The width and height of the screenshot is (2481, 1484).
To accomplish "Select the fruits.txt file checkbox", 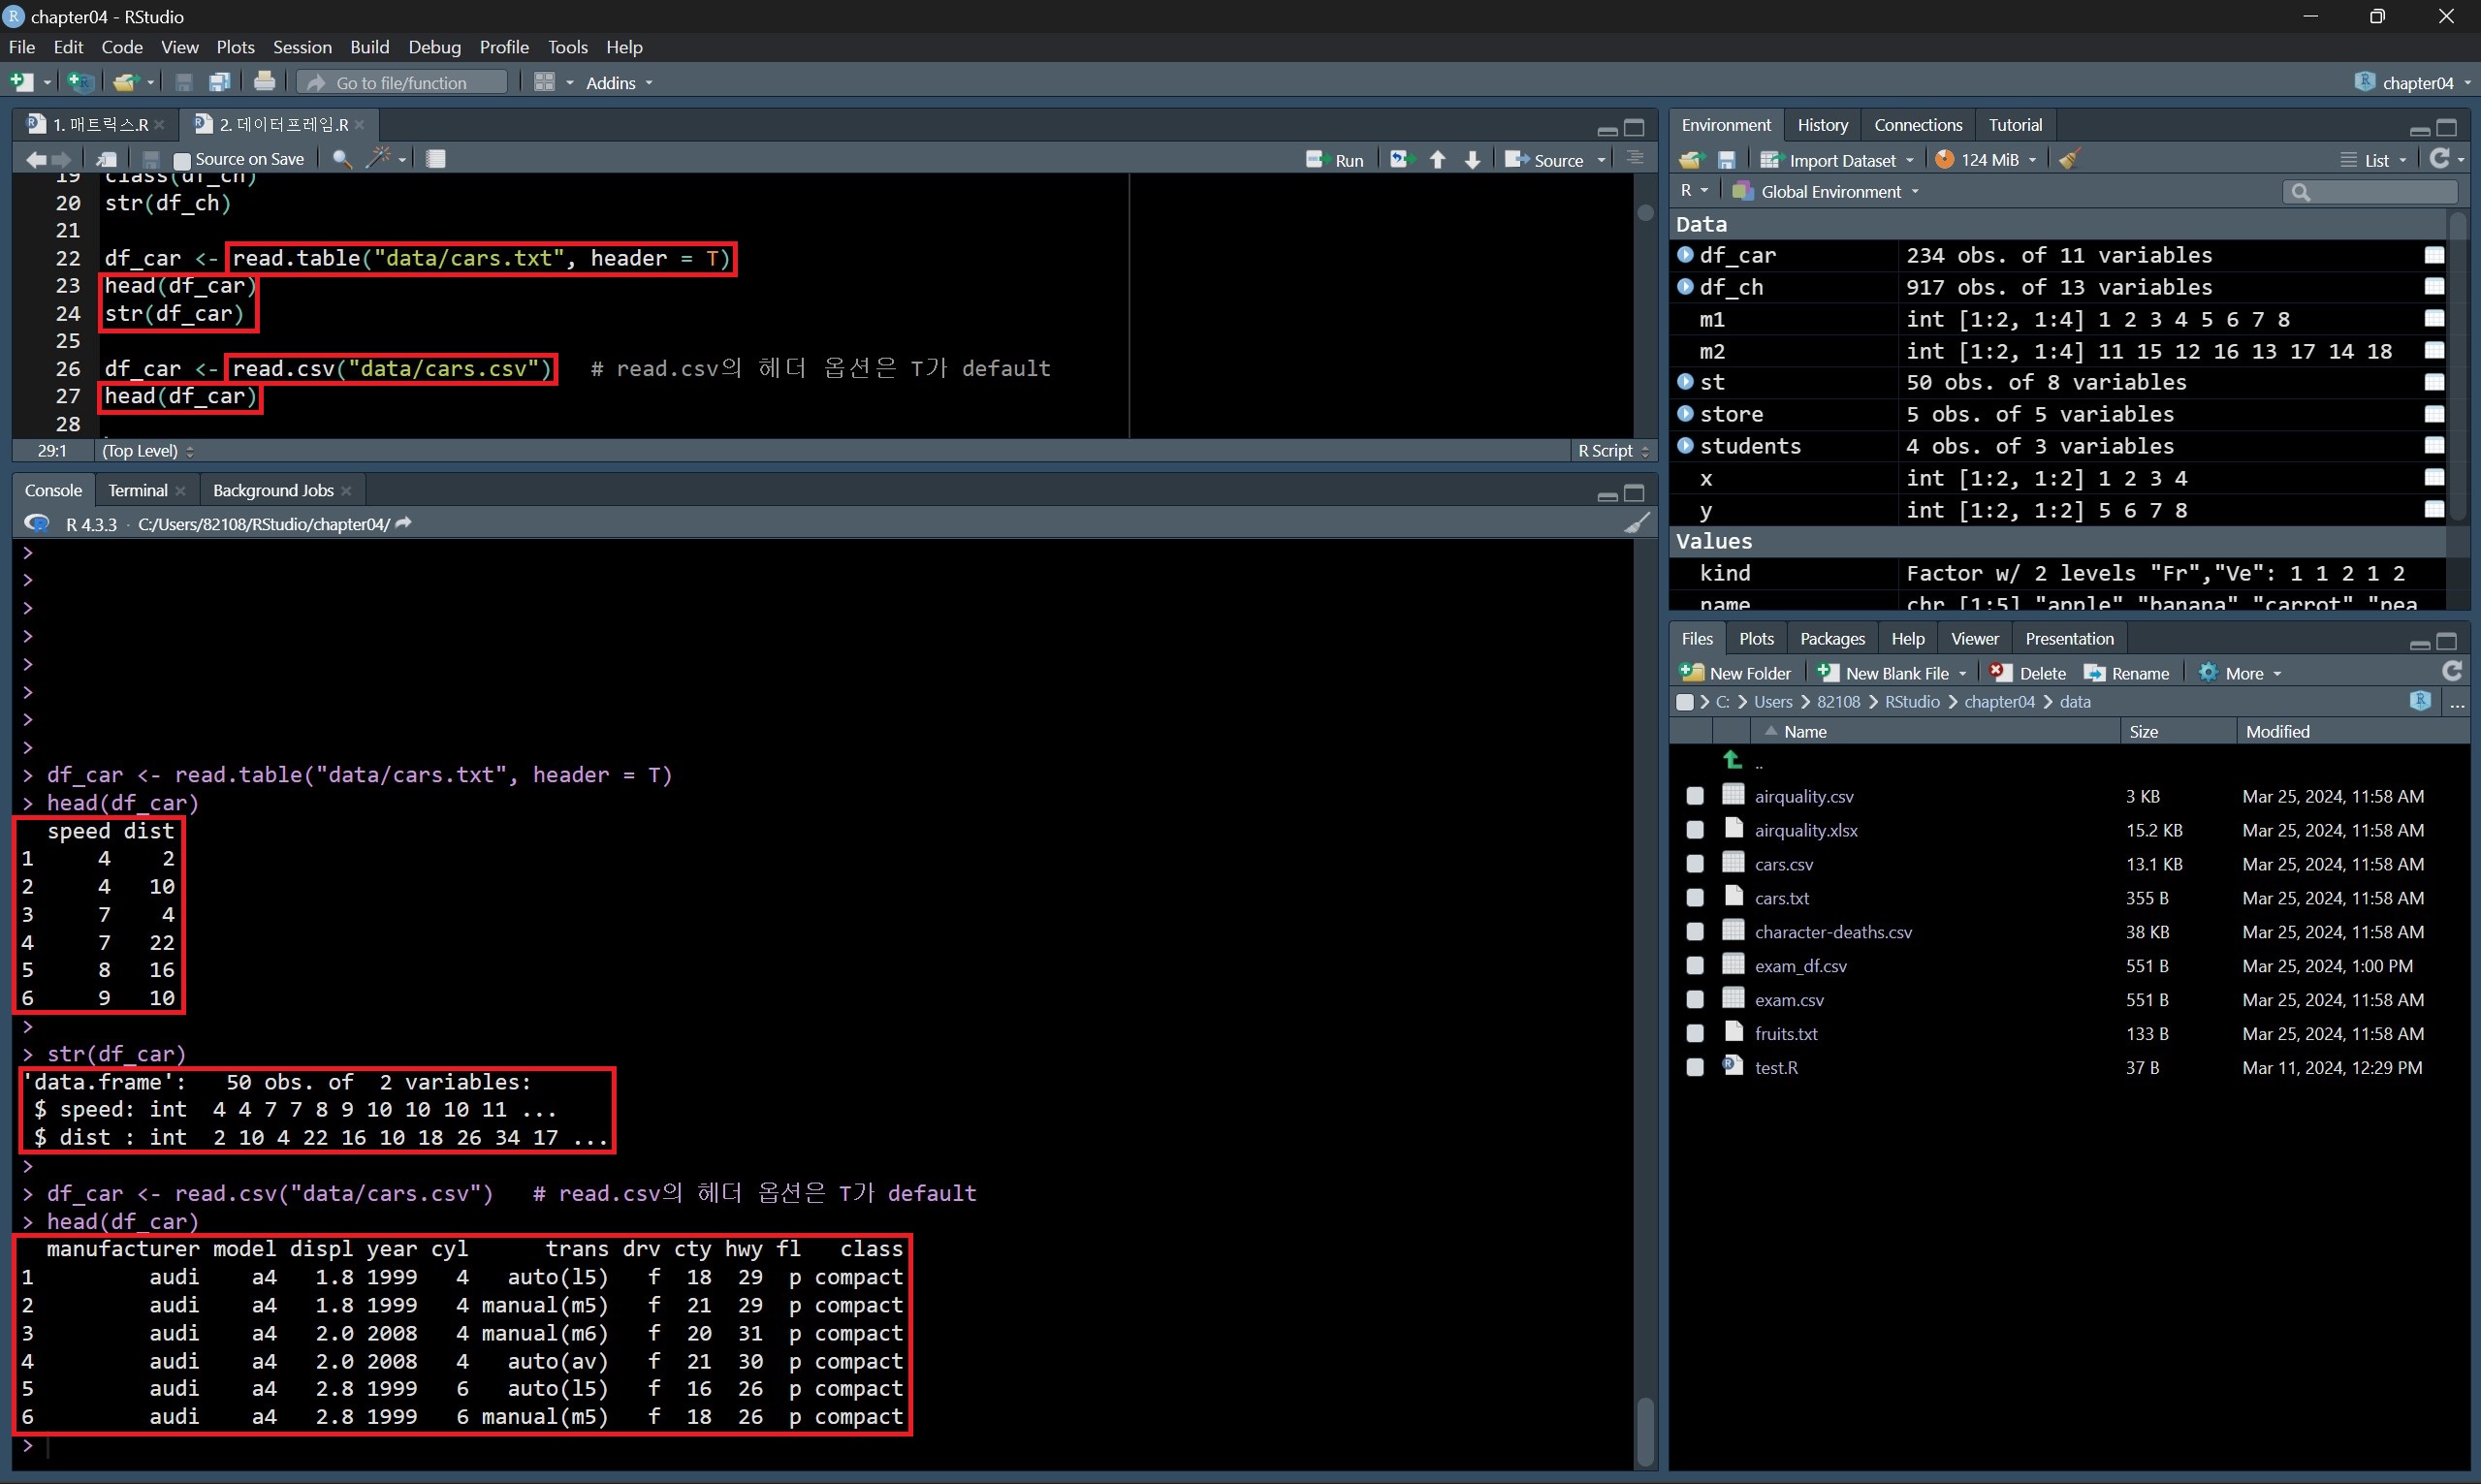I will [1694, 1033].
